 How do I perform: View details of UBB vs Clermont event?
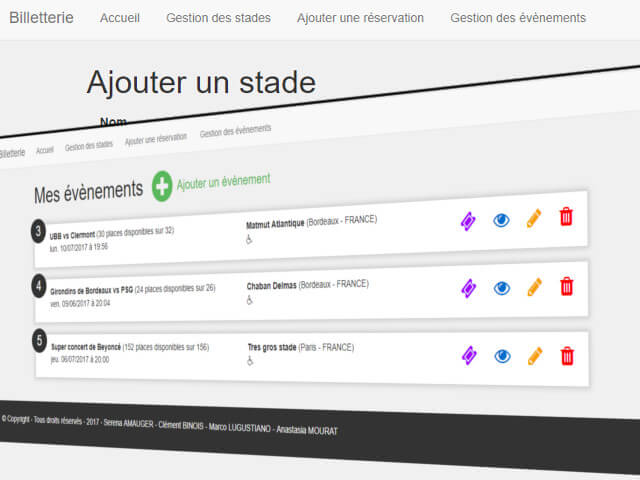coord(501,220)
